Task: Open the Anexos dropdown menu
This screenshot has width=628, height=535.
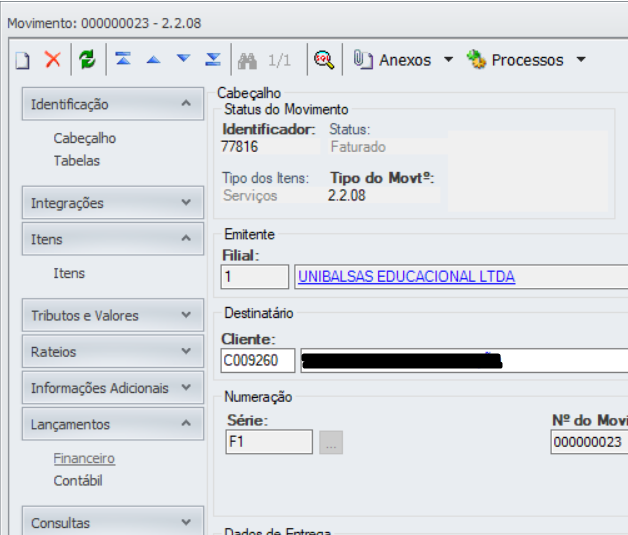Action: tap(448, 60)
